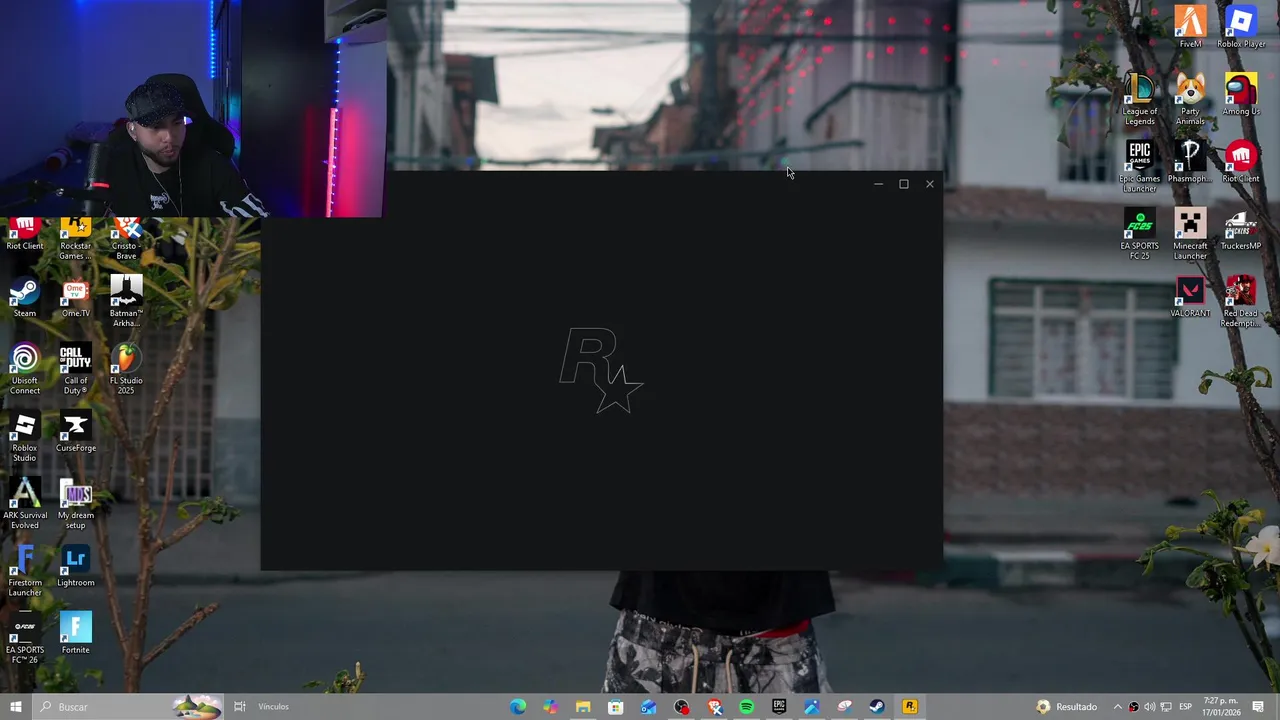Select the Red Dead Redemption shortcut

(x=1241, y=301)
